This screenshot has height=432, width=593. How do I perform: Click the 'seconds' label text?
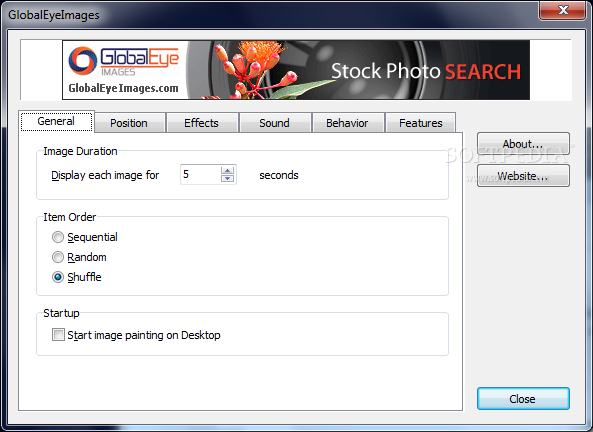tap(279, 175)
